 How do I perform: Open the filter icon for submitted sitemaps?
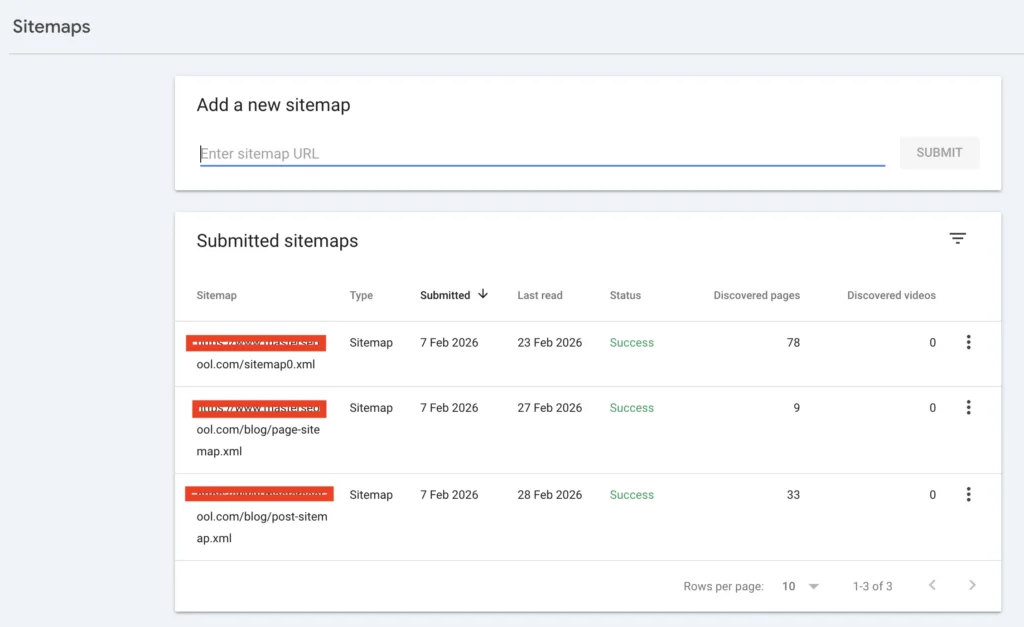point(957,238)
